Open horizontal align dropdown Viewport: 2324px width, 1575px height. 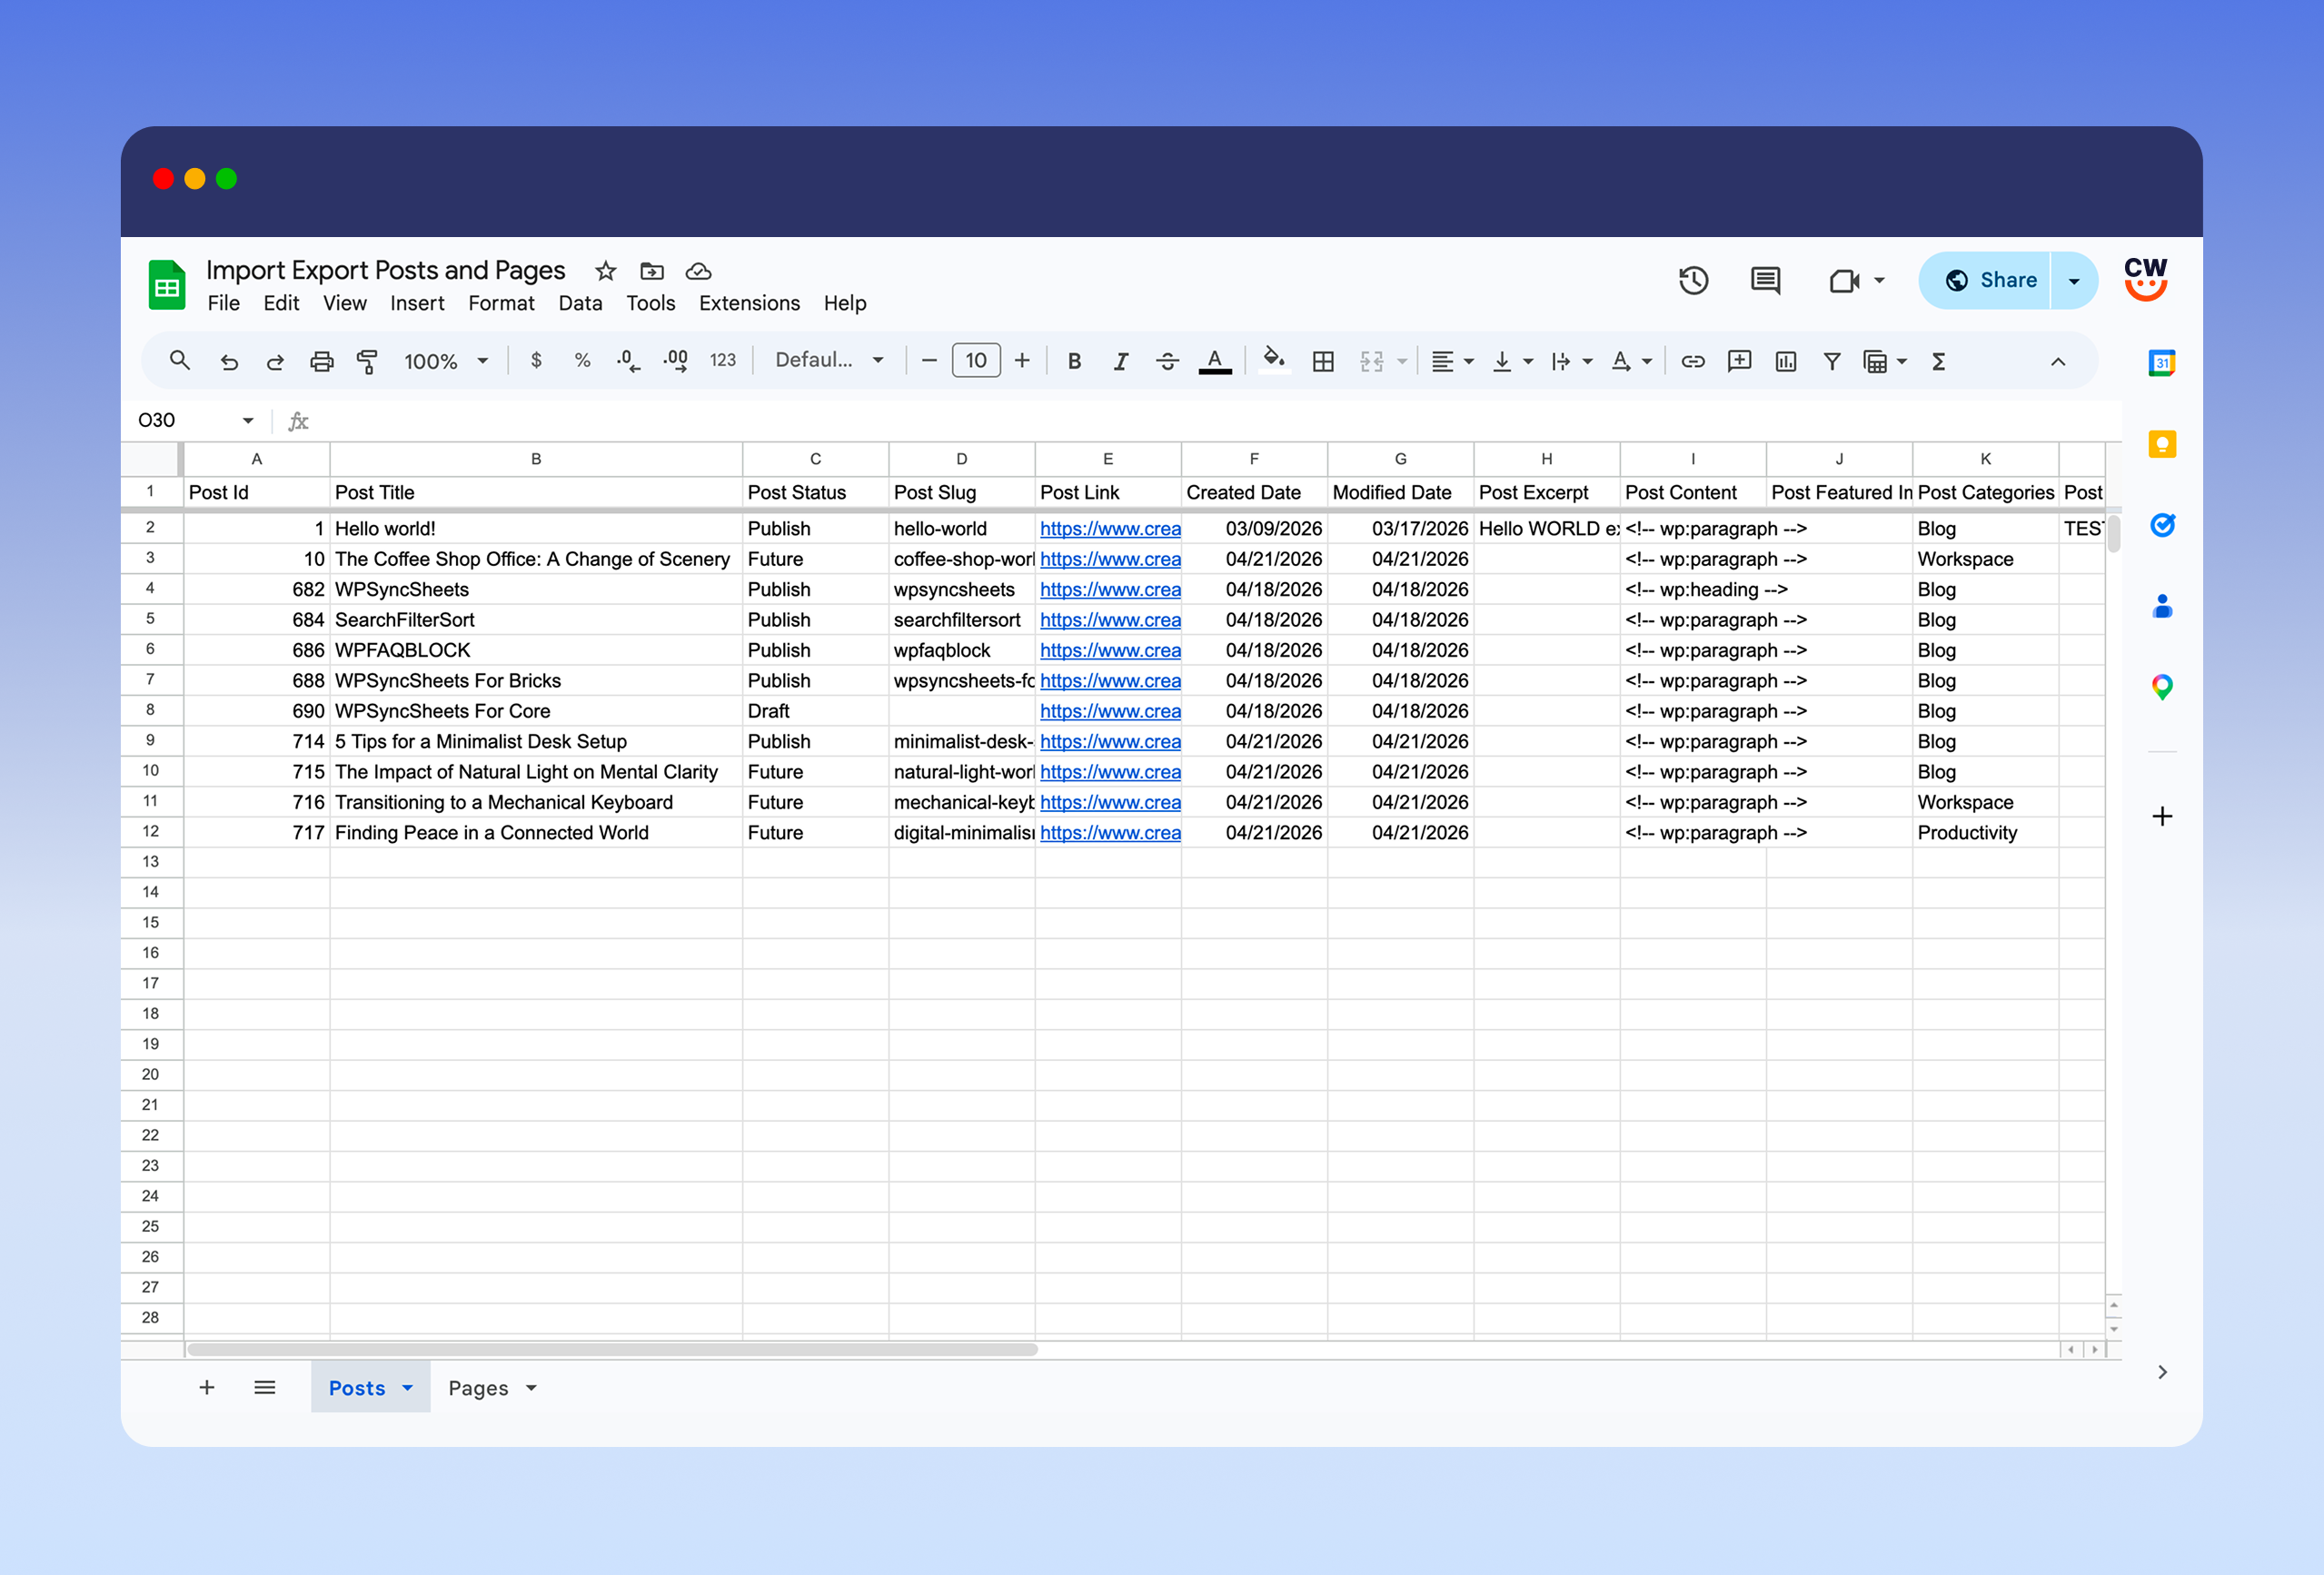coord(1452,361)
